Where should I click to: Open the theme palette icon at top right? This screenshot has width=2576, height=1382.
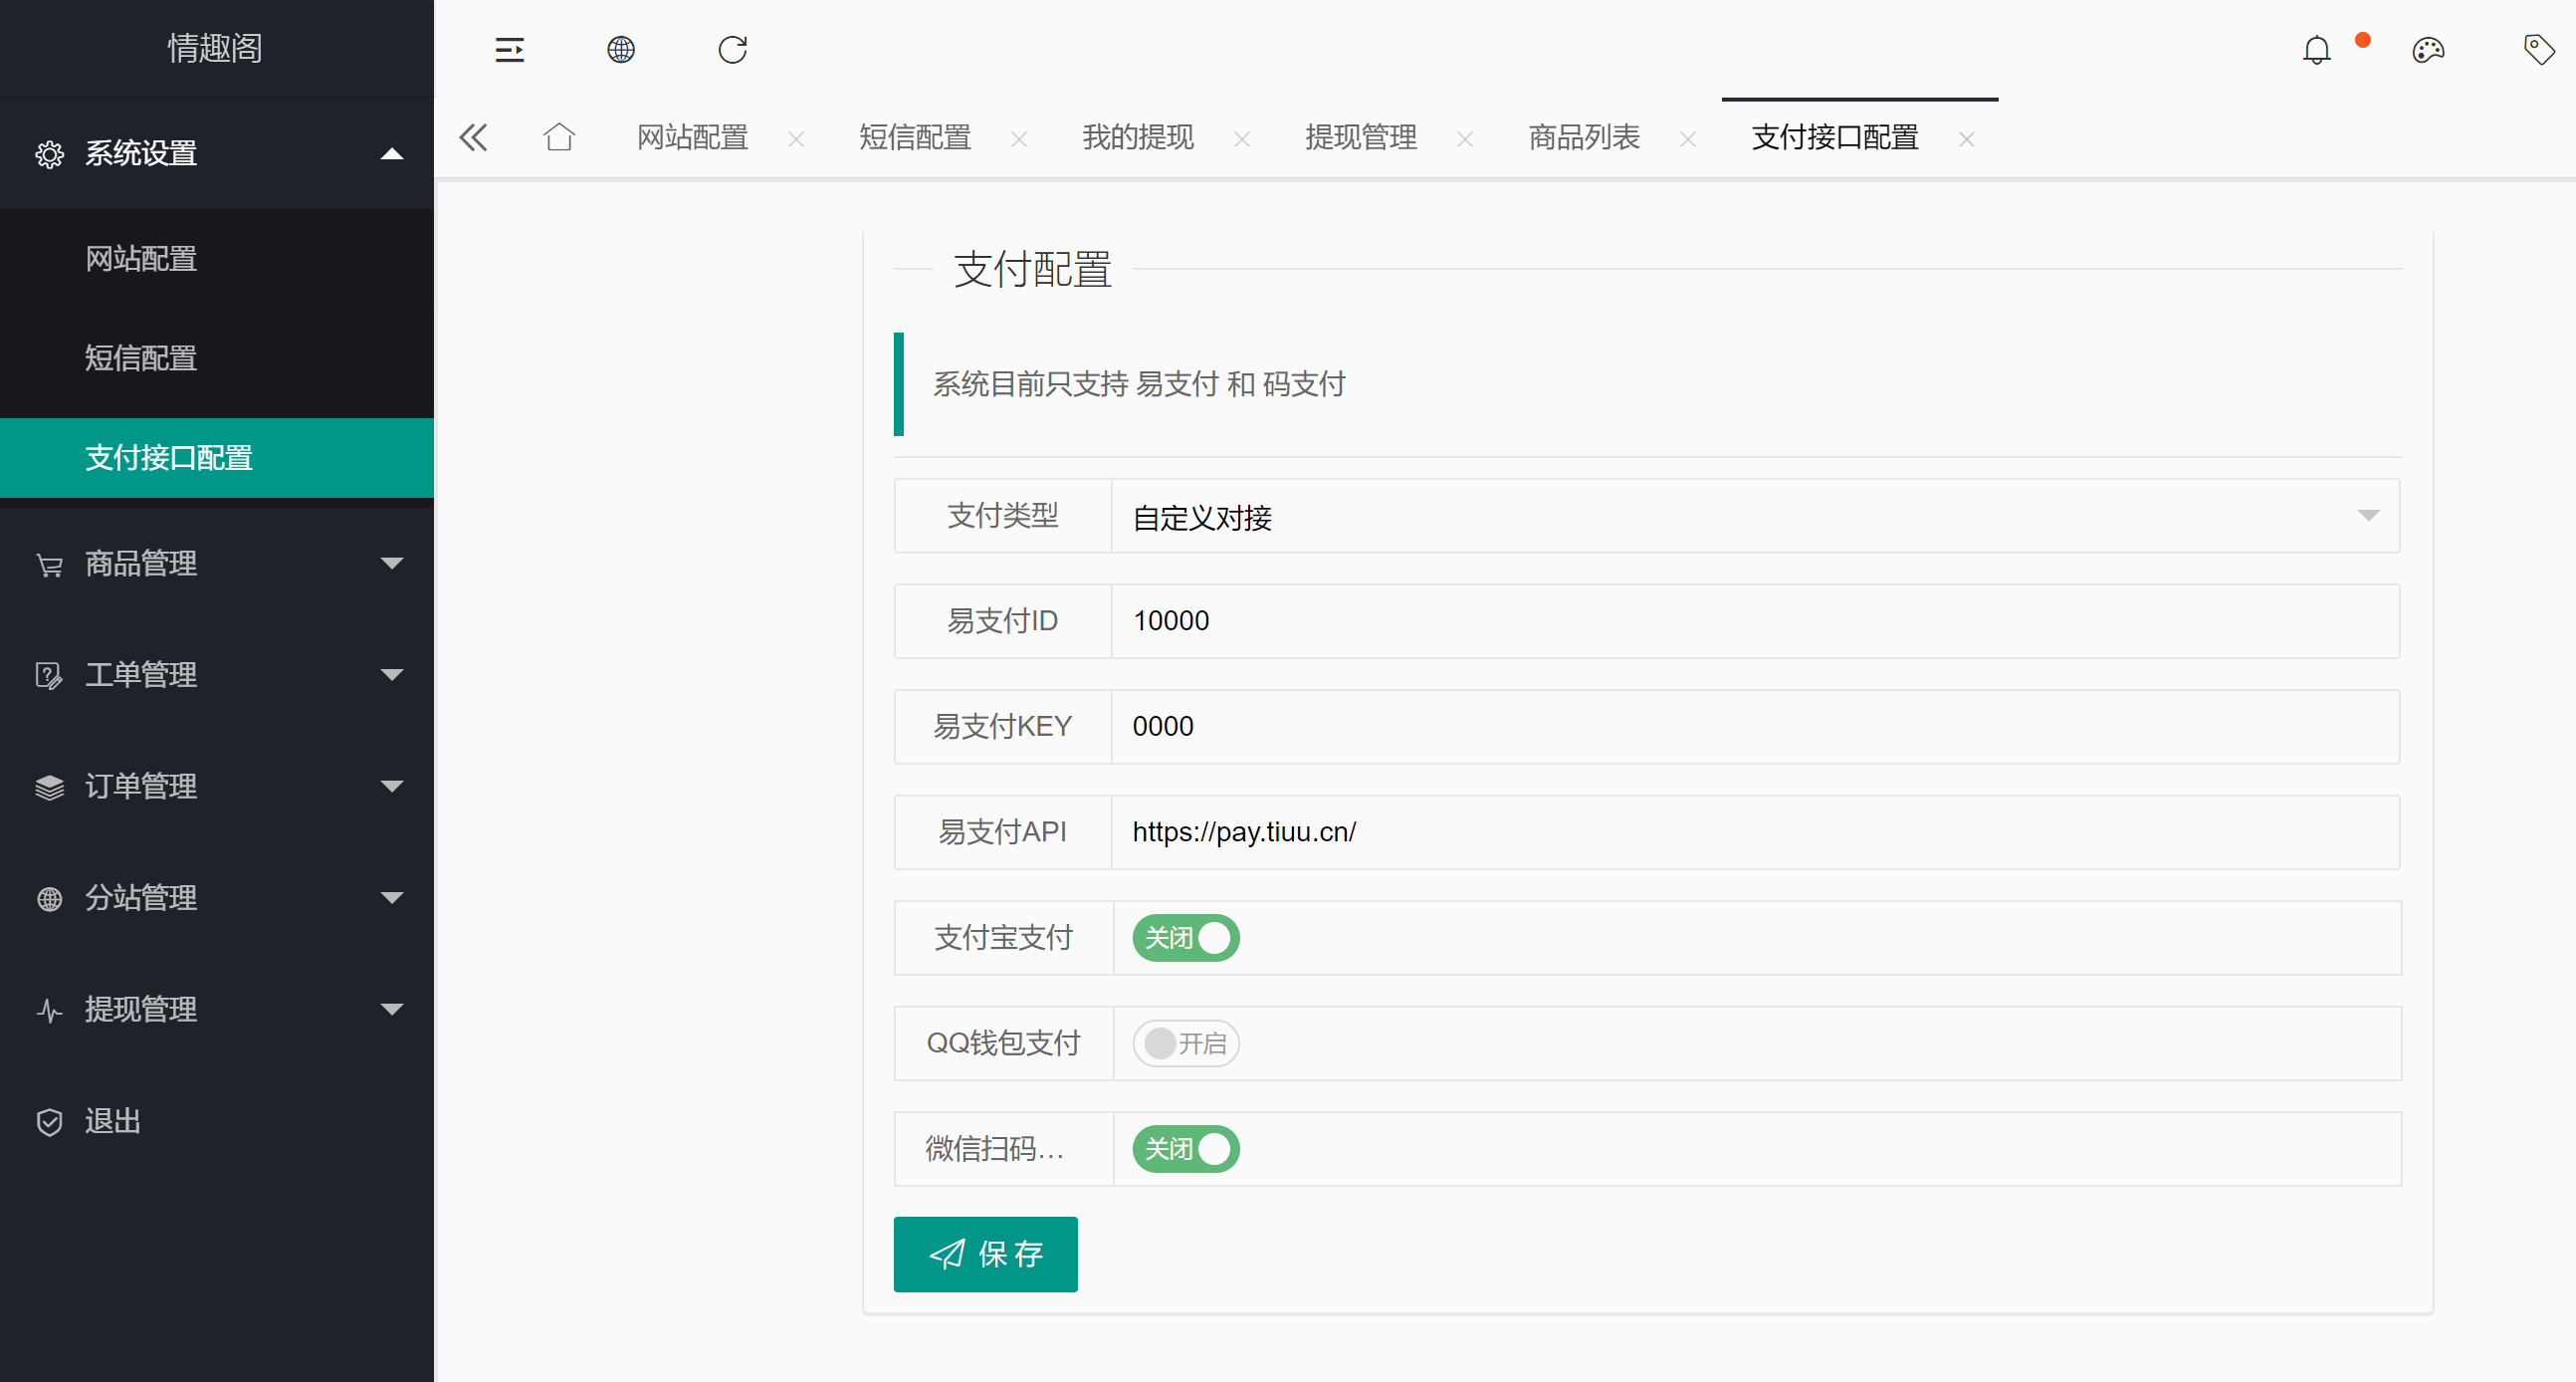[2428, 49]
